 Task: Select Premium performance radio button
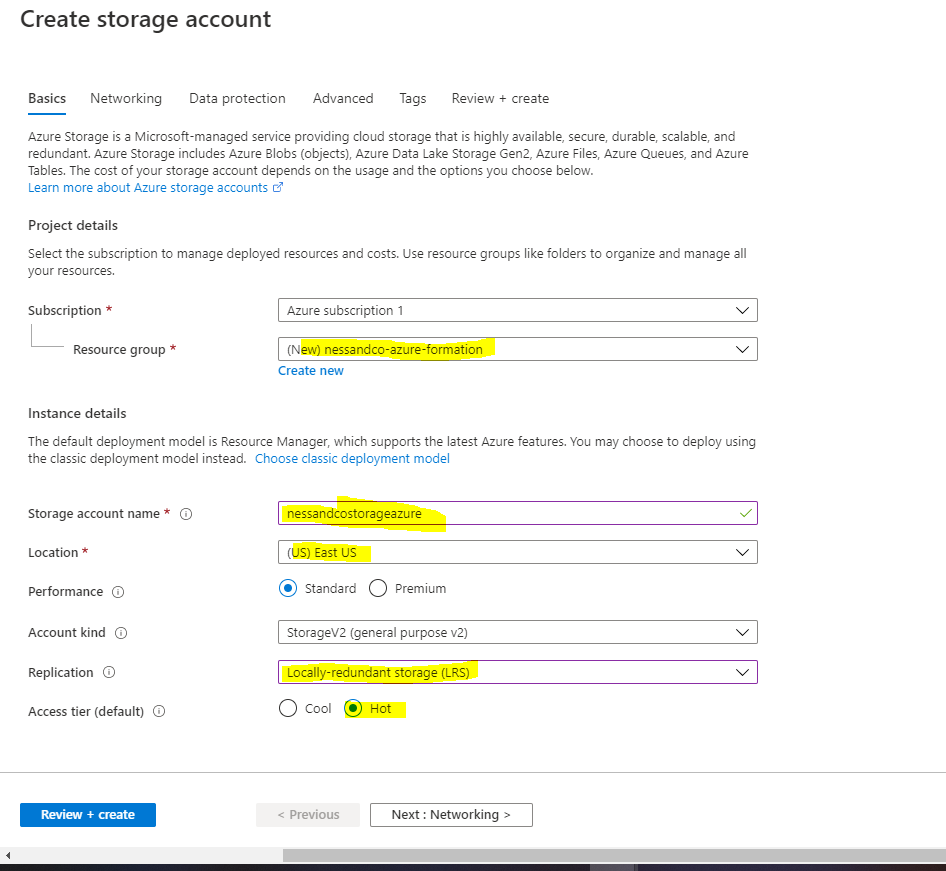pos(378,588)
